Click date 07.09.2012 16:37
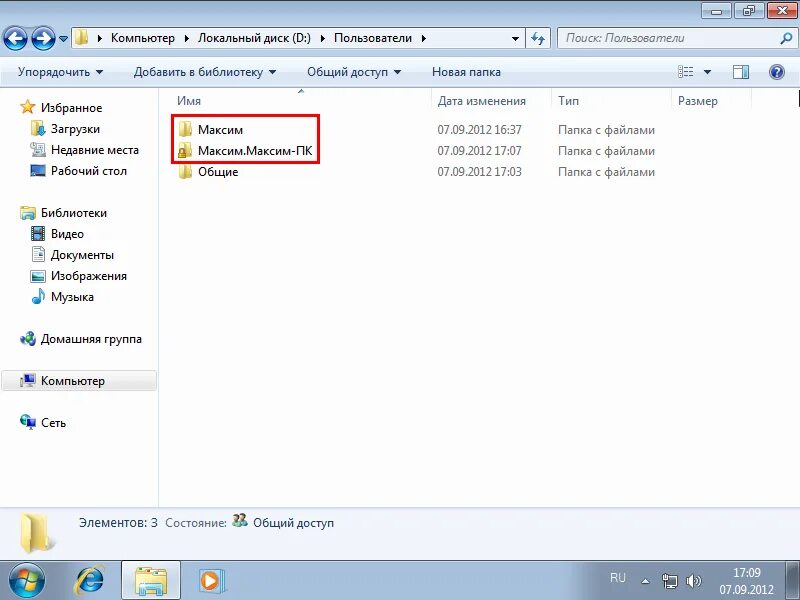Image resolution: width=800 pixels, height=600 pixels. click(480, 130)
